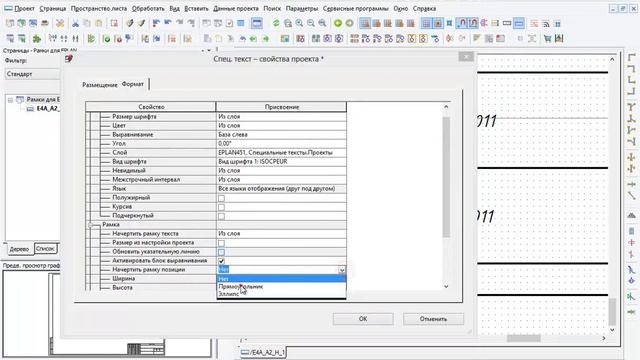The height and width of the screenshot is (360, 640).
Task: Click the scissors Cut icon in toolbar
Action: (75, 23)
